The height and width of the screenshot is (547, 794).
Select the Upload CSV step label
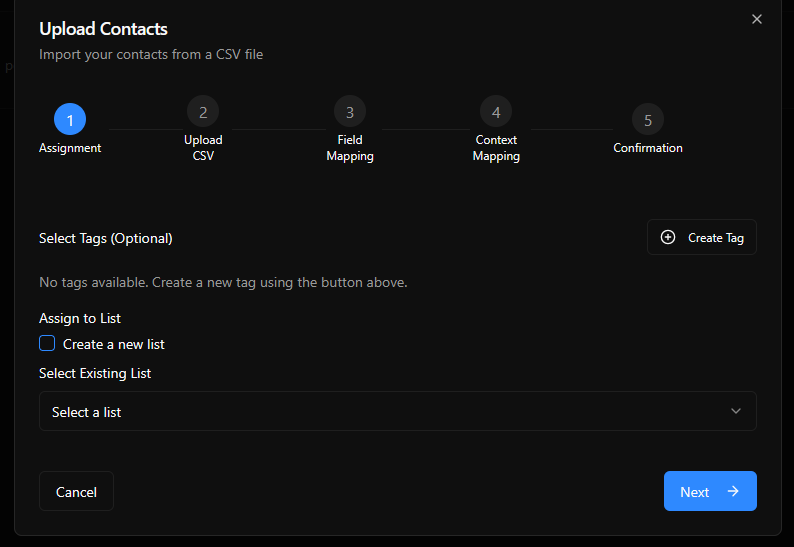pyautogui.click(x=203, y=148)
